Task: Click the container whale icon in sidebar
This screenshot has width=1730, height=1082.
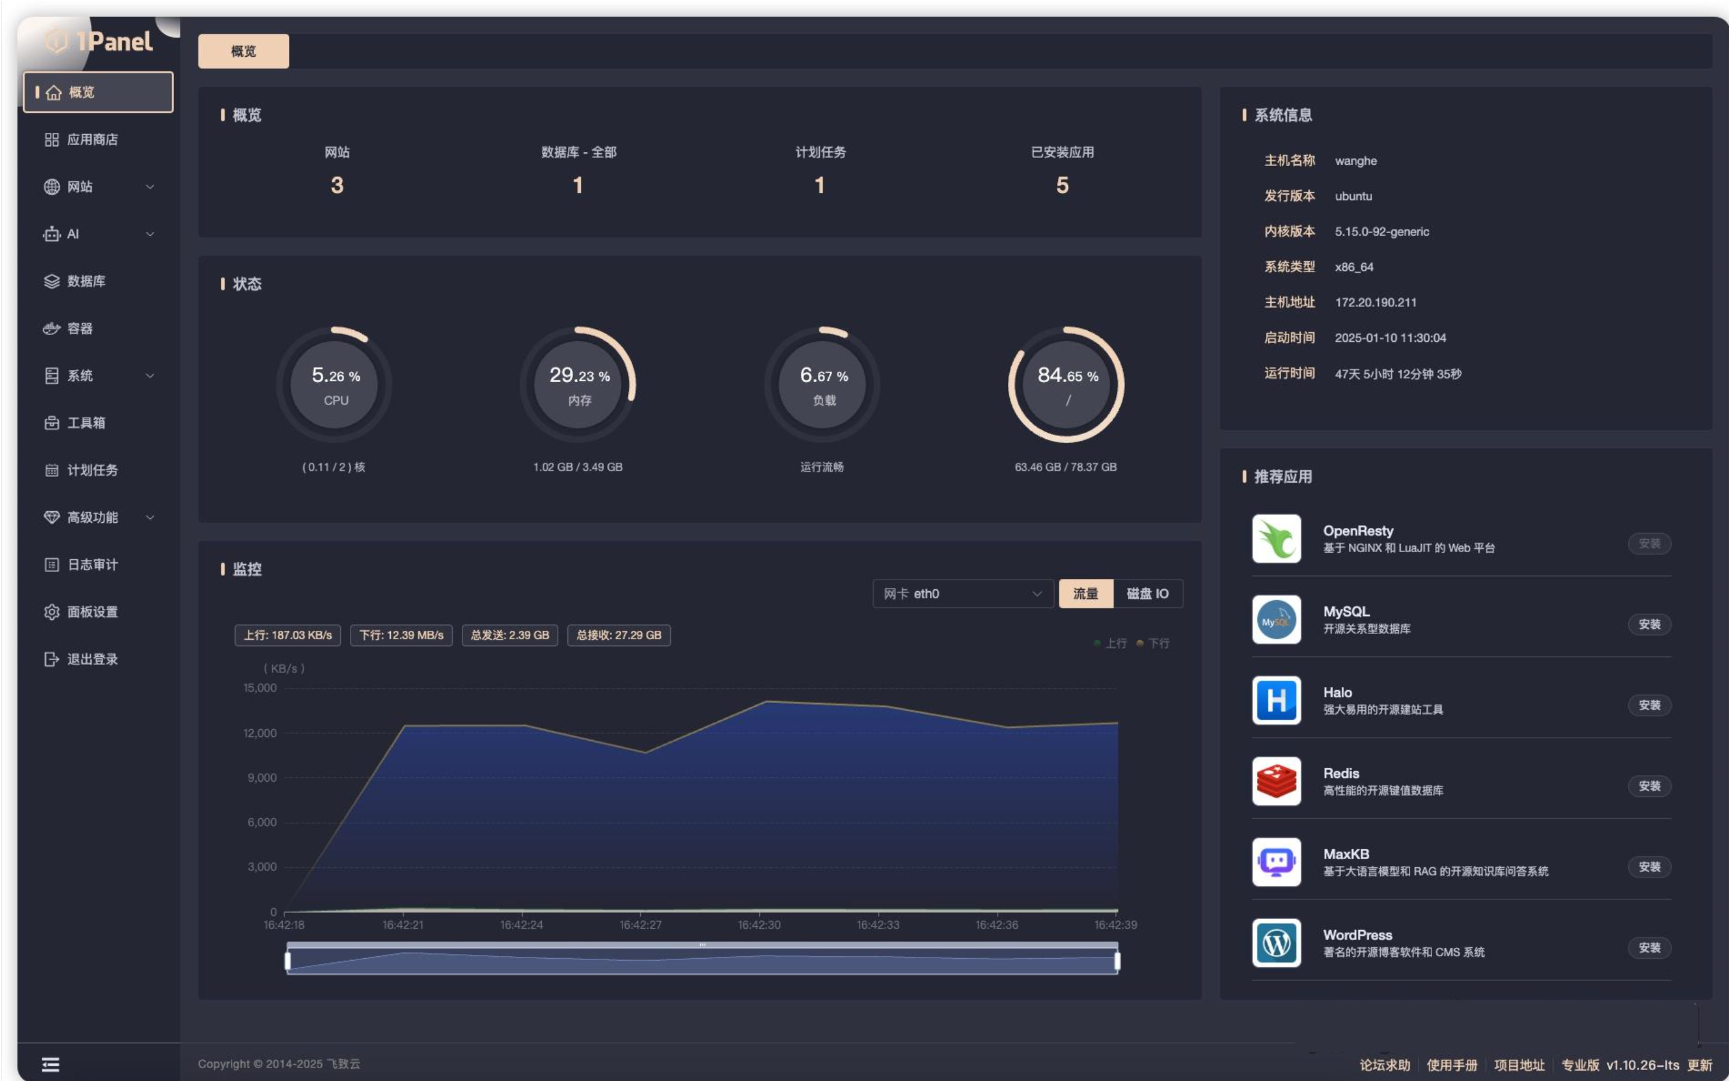Action: pos(52,329)
